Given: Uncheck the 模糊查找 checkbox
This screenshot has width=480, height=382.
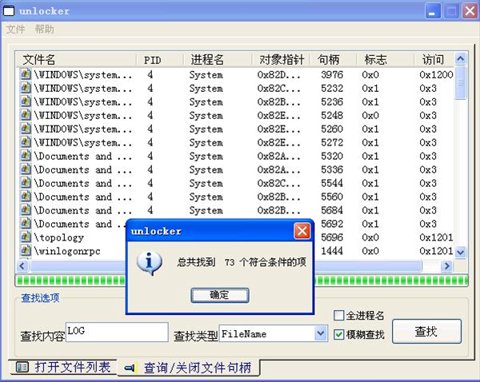Looking at the screenshot, I should coord(339,334).
